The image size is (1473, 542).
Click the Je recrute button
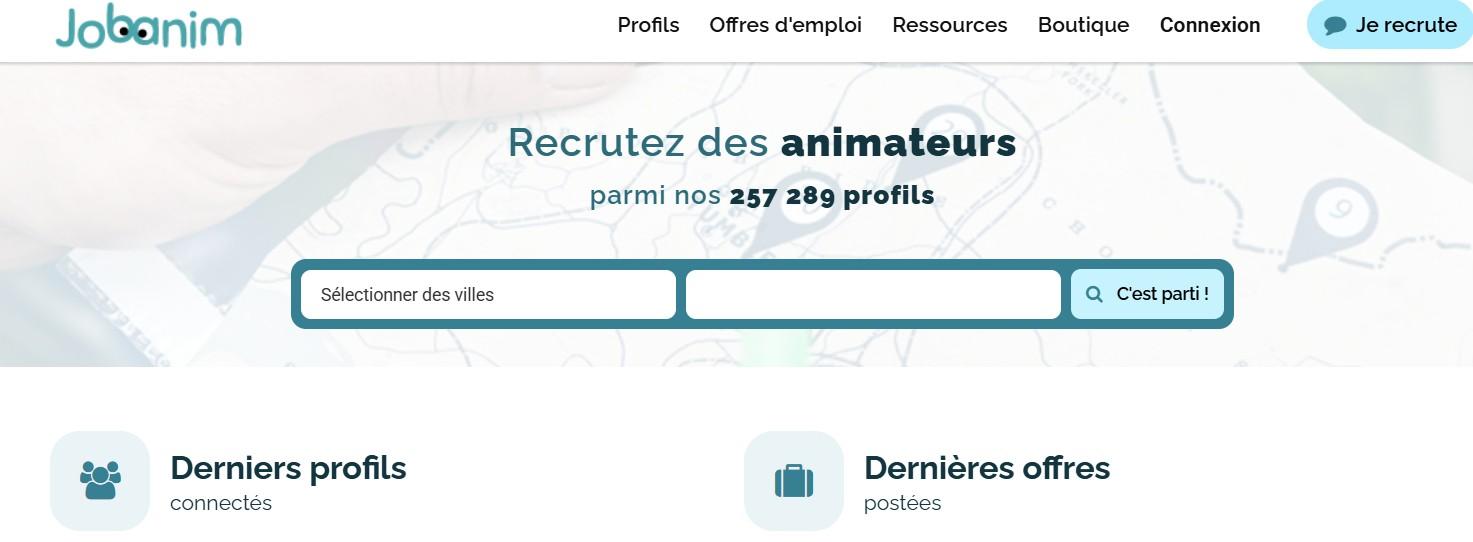[x=1390, y=25]
